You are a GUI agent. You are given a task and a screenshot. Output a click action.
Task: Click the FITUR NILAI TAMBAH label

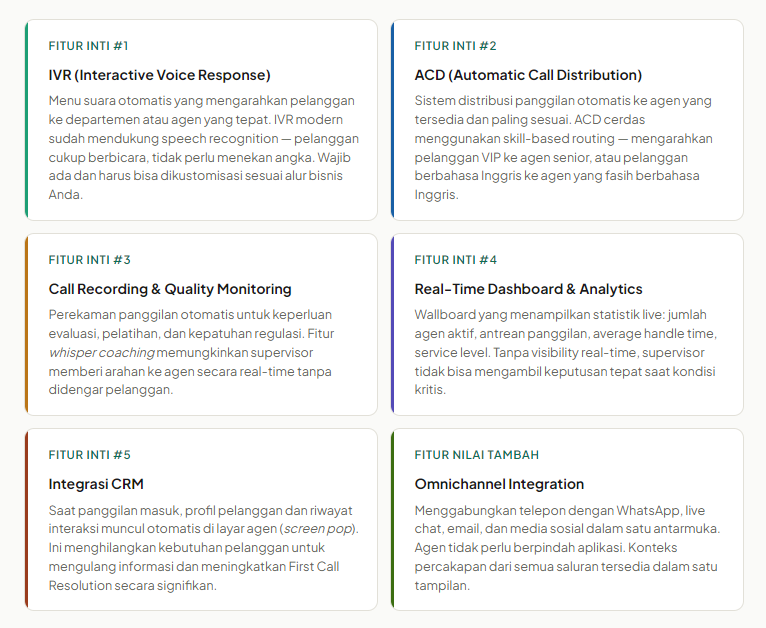(x=476, y=455)
